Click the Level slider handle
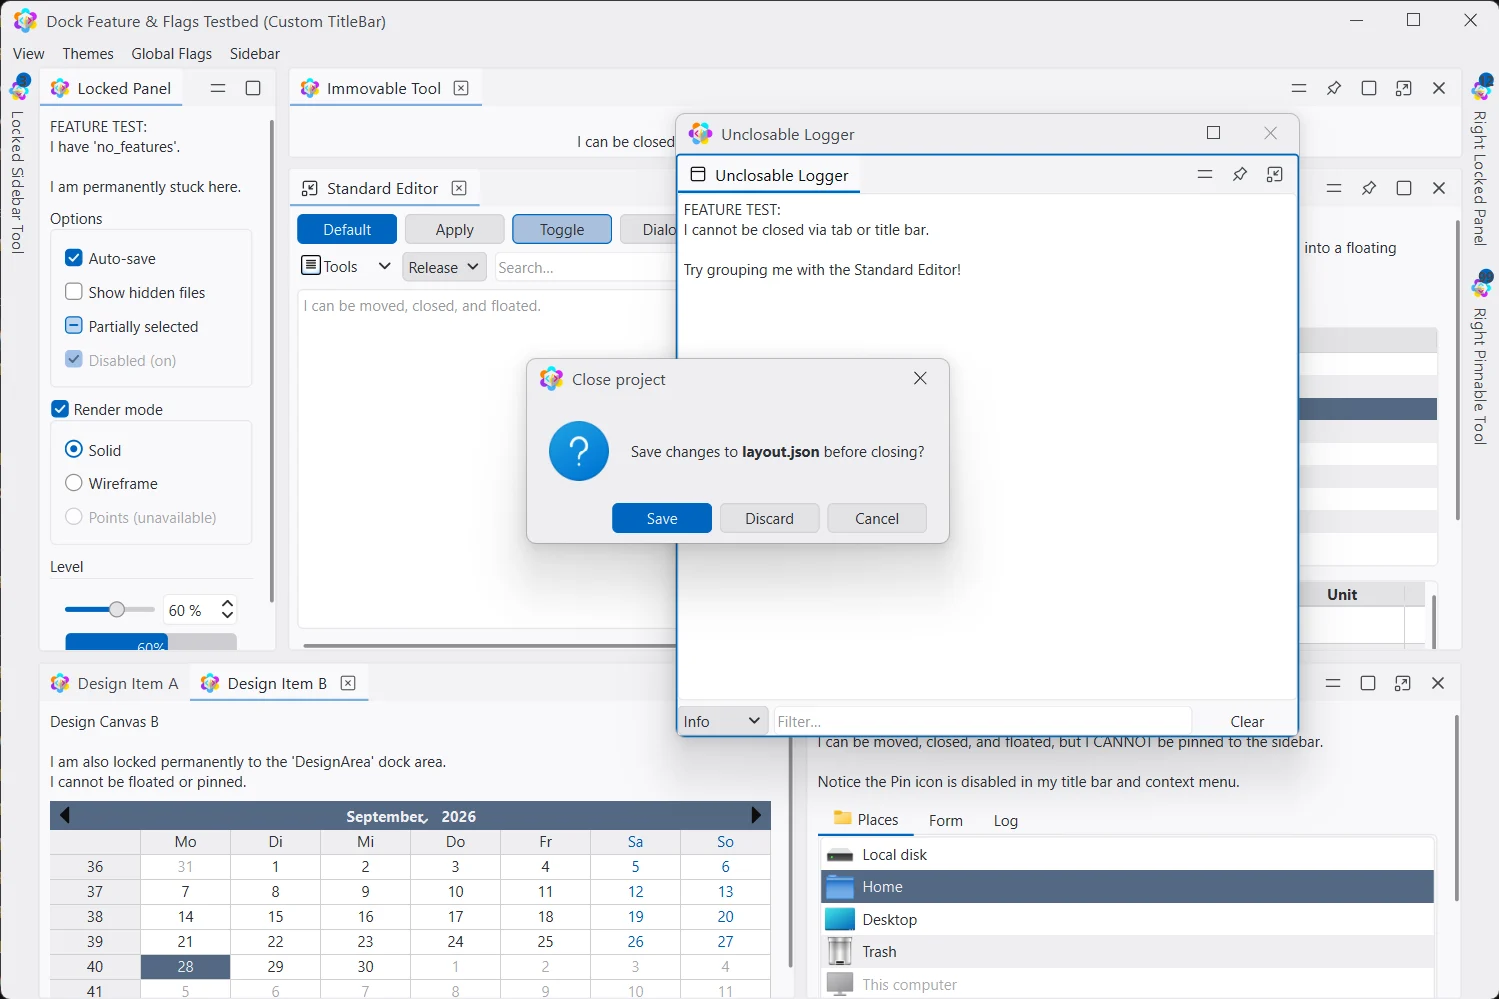 tap(117, 609)
